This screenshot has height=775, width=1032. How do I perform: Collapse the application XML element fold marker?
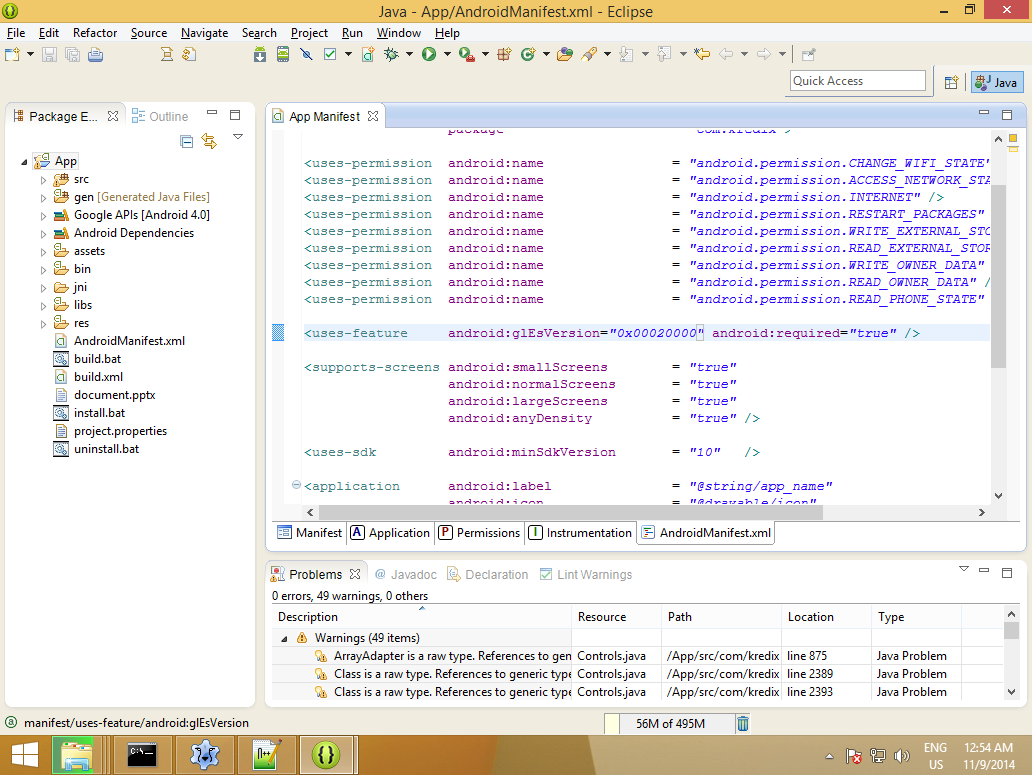coord(296,486)
